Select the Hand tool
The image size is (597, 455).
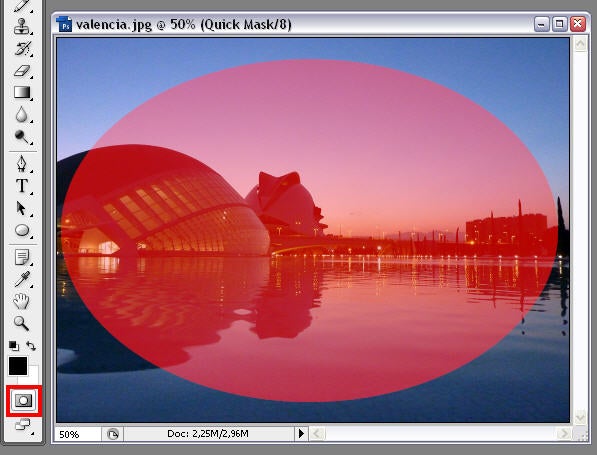(x=22, y=301)
